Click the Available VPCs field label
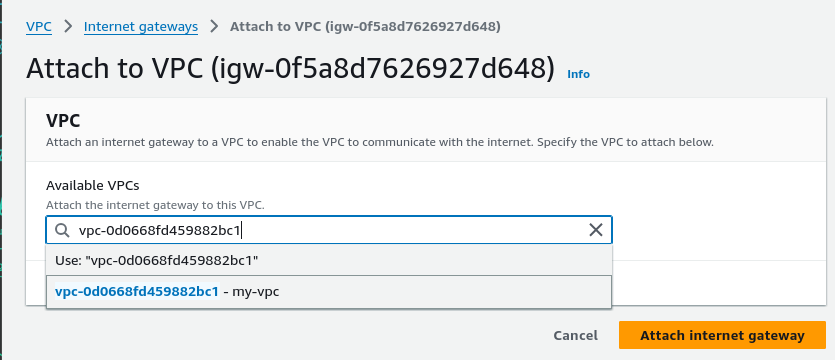Viewport: 835px width, 360px height. 93,185
